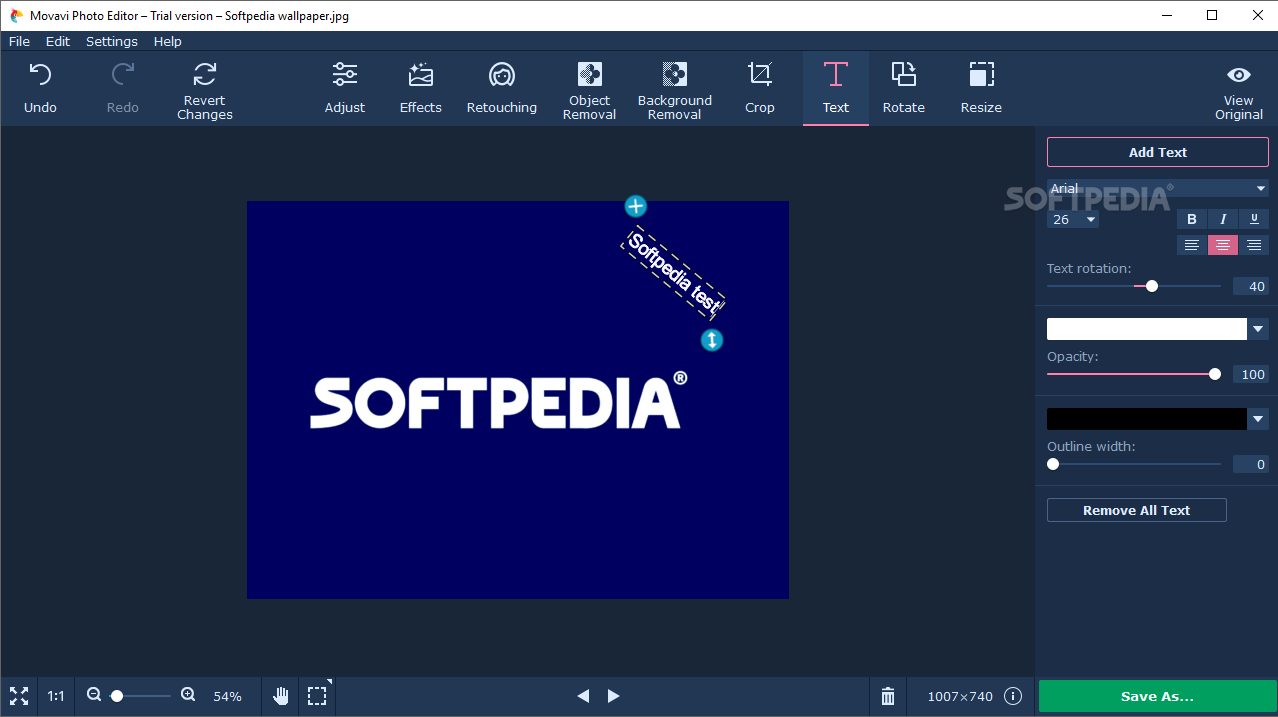The width and height of the screenshot is (1278, 717).
Task: Click the zoom in magnifier
Action: (188, 695)
